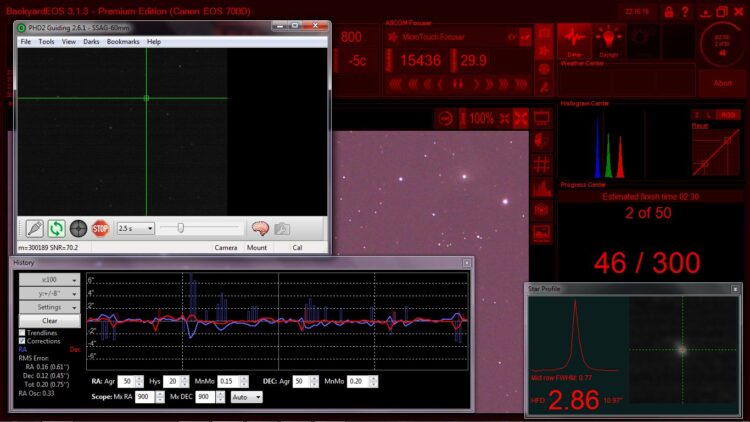Click the Dither button in BackyardEOS
This screenshot has height=422, width=750.
(574, 41)
